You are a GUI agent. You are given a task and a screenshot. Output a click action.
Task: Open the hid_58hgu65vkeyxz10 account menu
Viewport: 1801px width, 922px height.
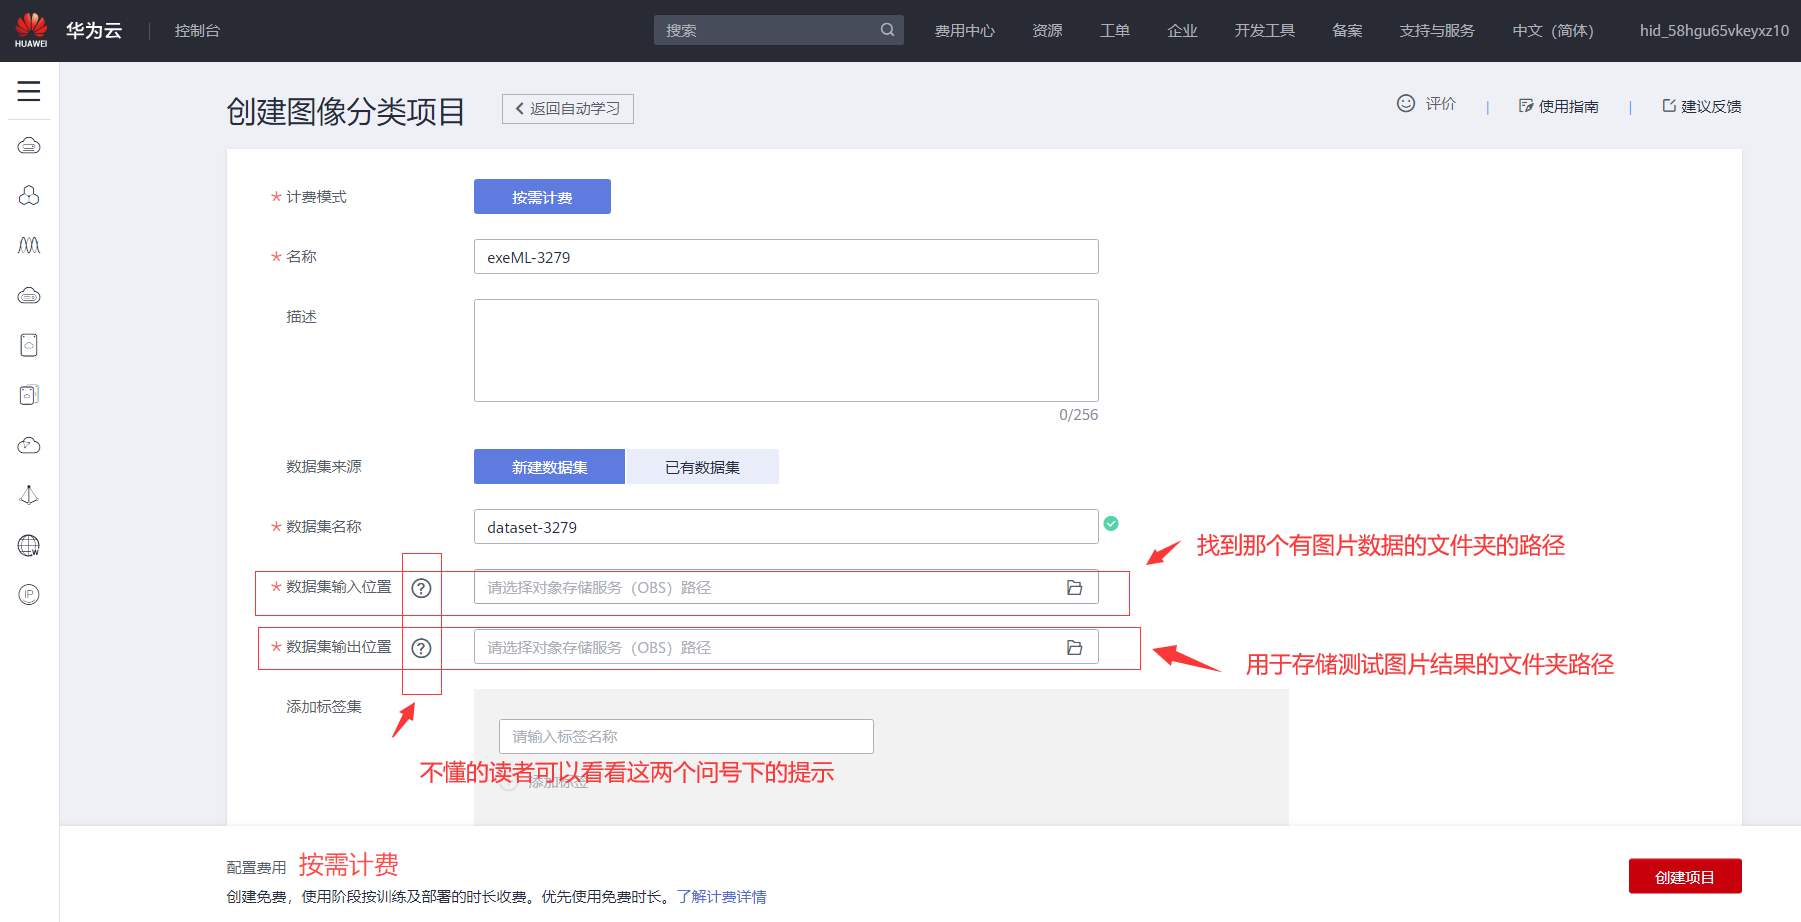tap(1714, 31)
